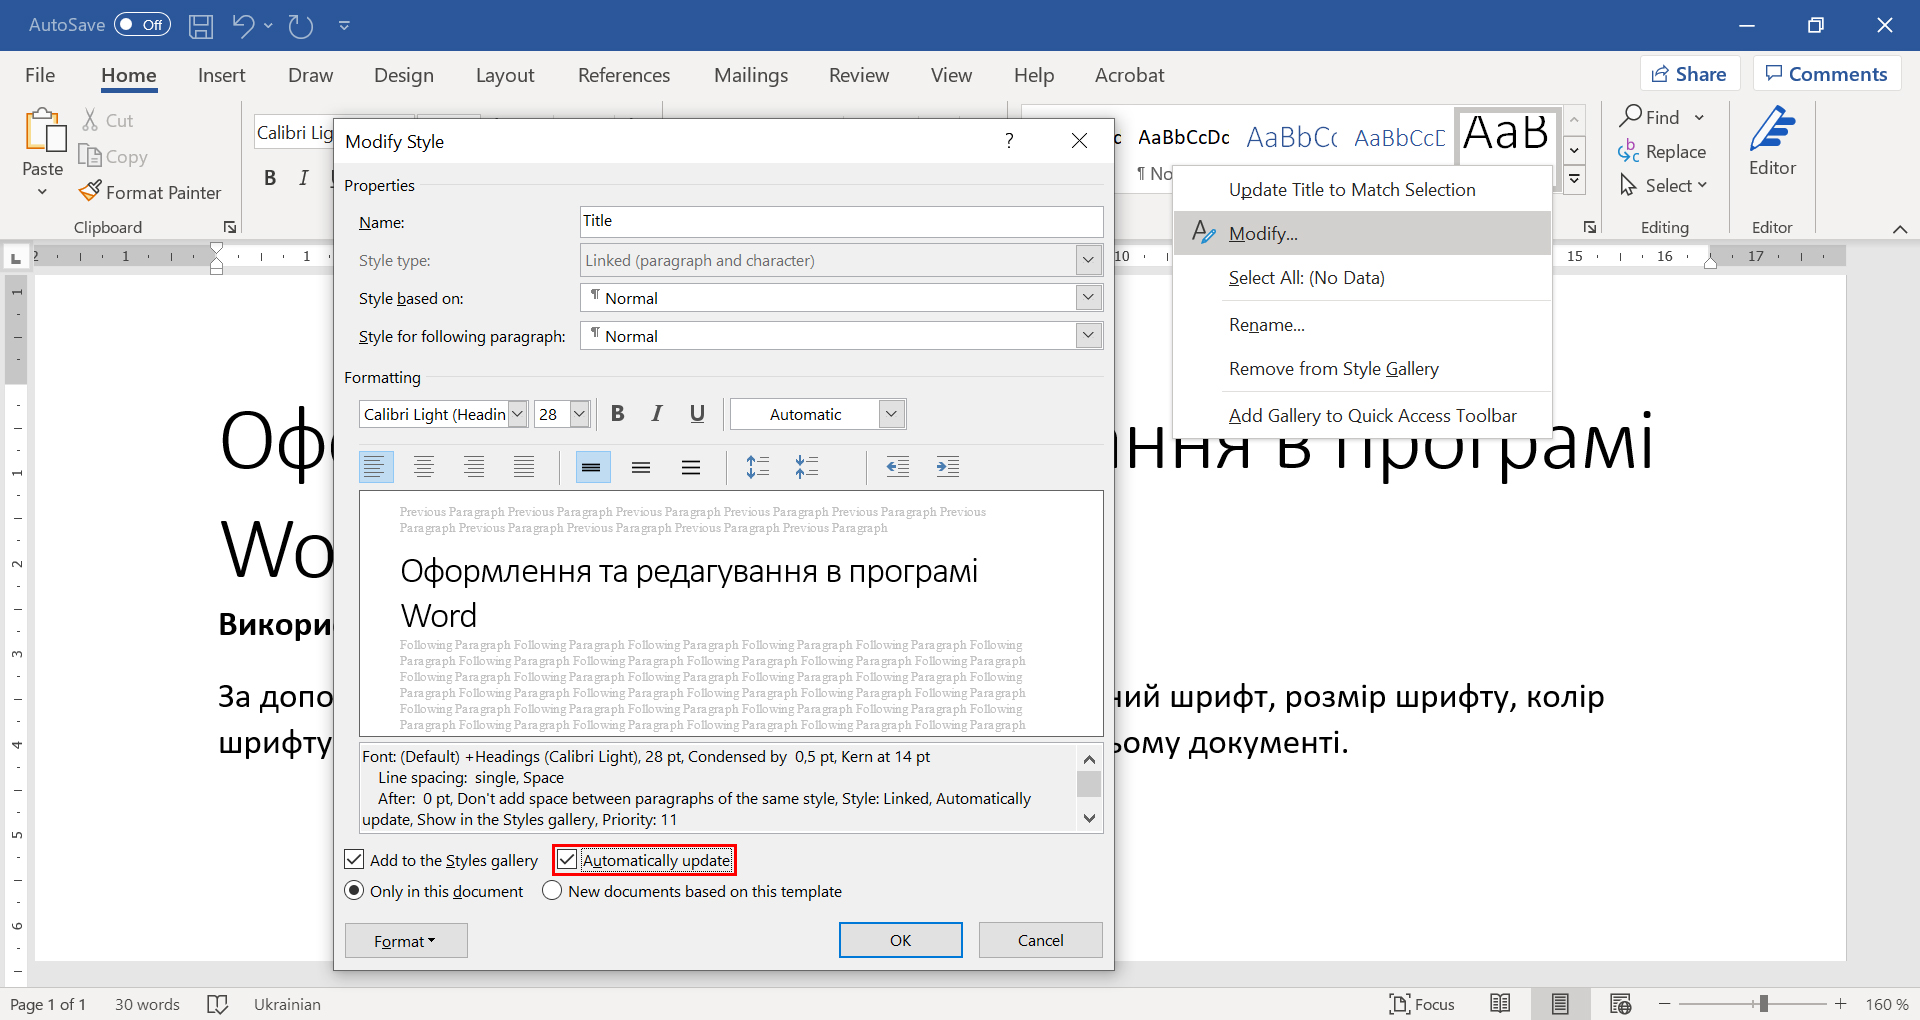
Task: Click the Italic button in Formatting section
Action: (x=657, y=414)
